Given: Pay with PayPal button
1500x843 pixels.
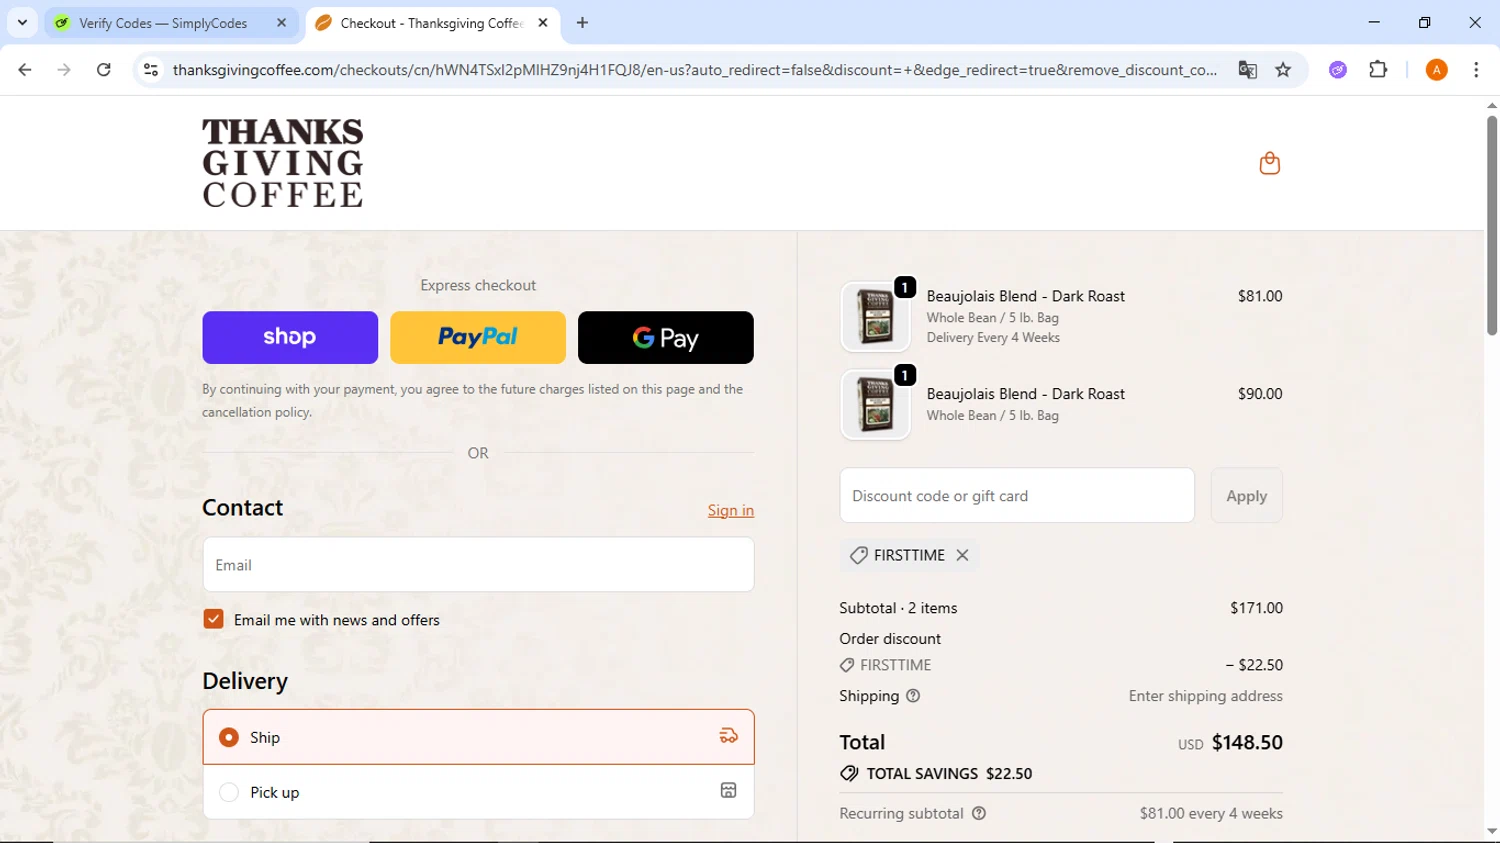Looking at the screenshot, I should [x=478, y=337].
